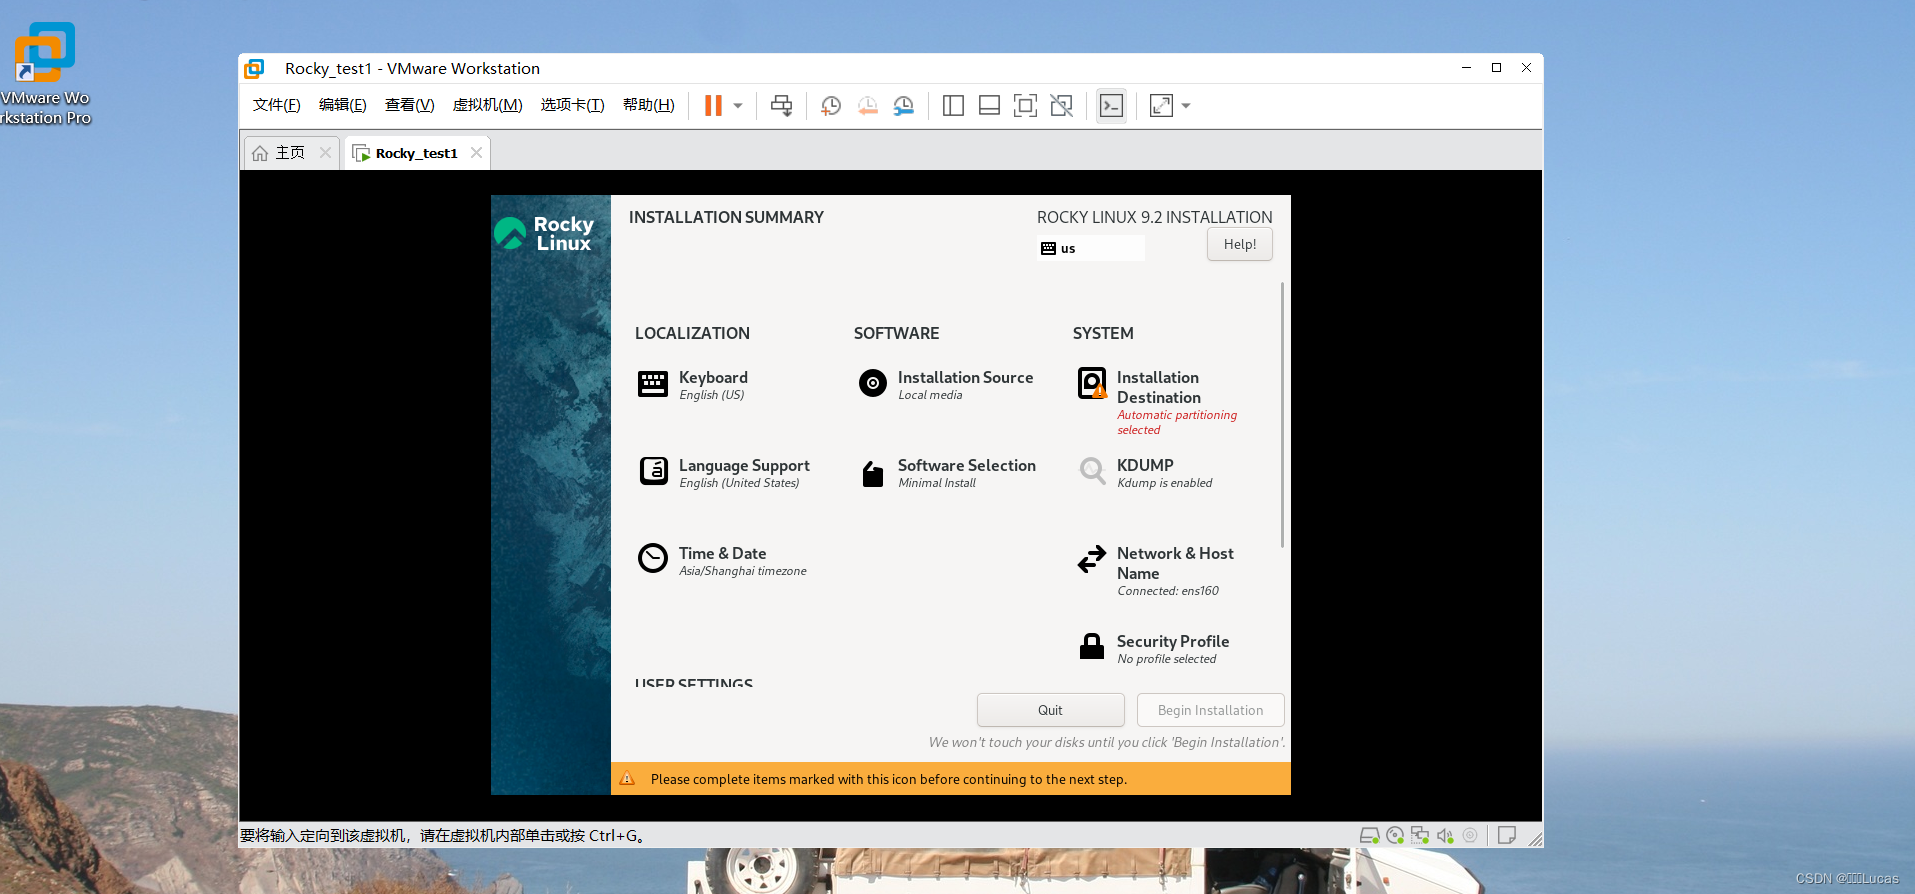Click Network & Host Name label
The image size is (1915, 894).
tap(1175, 563)
